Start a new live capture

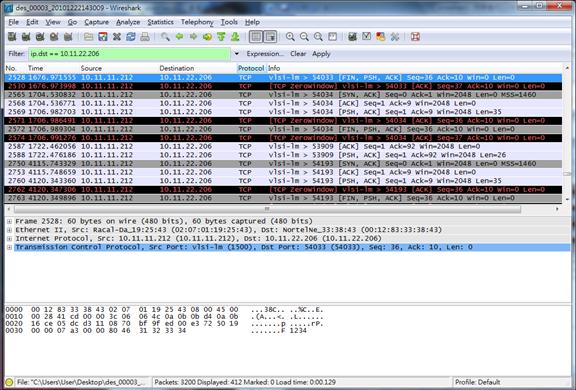click(40, 37)
